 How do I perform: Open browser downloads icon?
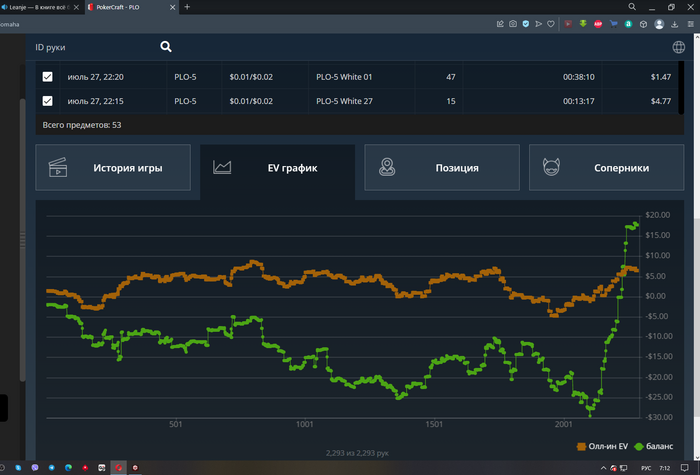675,24
